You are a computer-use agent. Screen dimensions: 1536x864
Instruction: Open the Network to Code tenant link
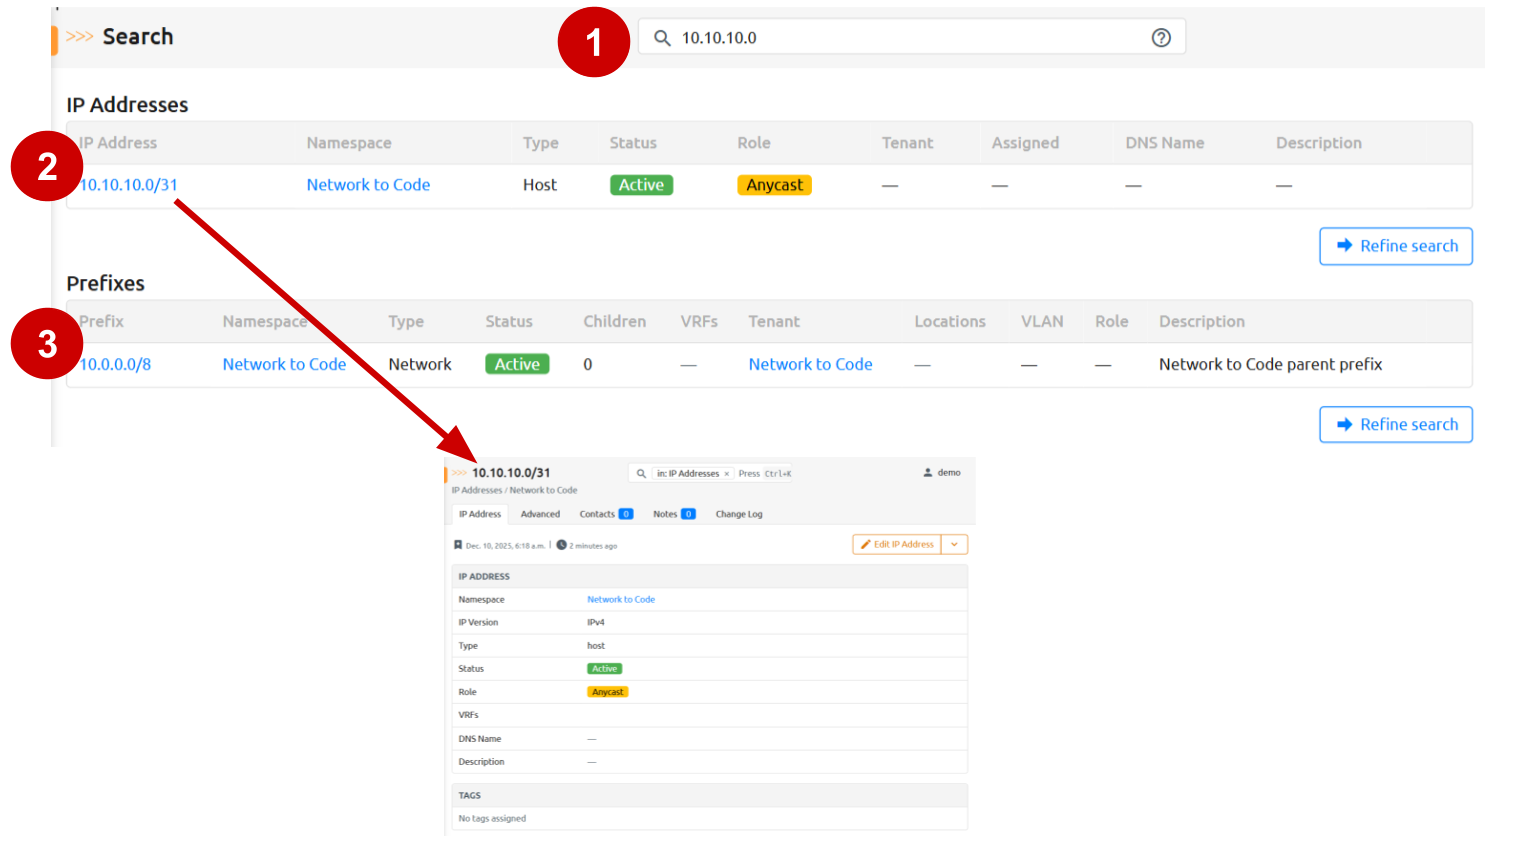pos(810,364)
